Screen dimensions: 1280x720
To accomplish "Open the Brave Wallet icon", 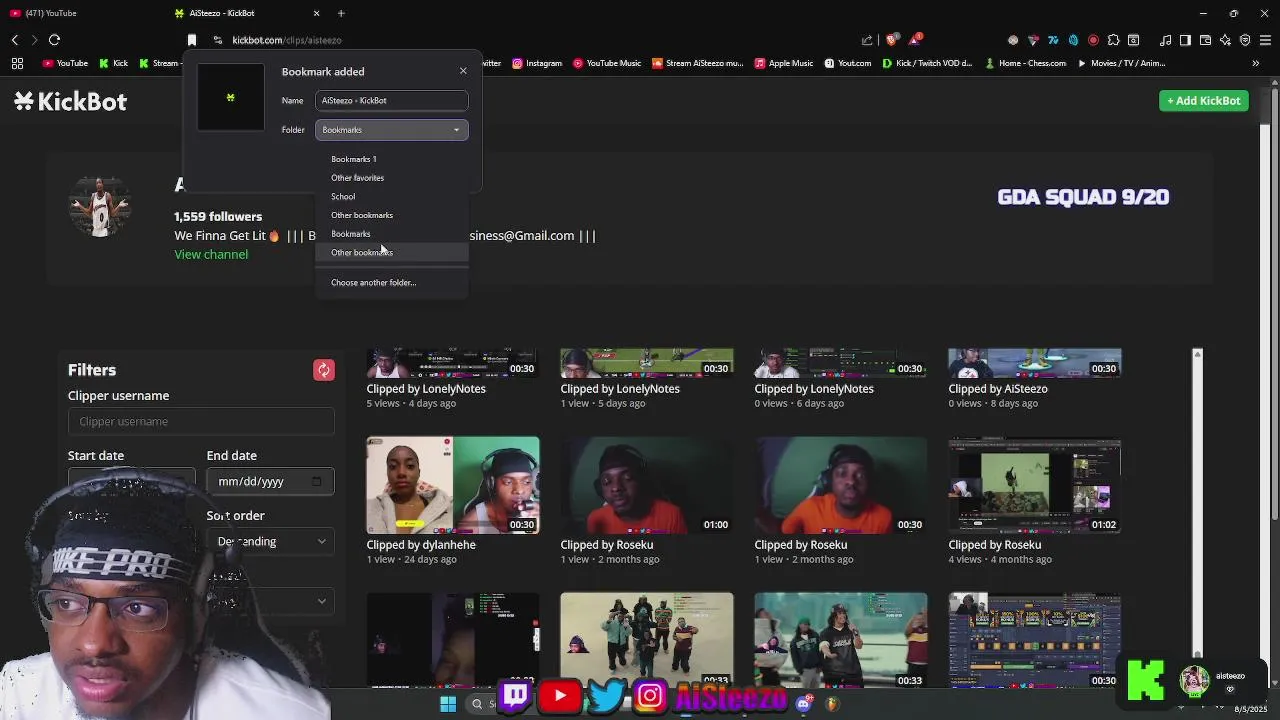I will (x=1205, y=40).
